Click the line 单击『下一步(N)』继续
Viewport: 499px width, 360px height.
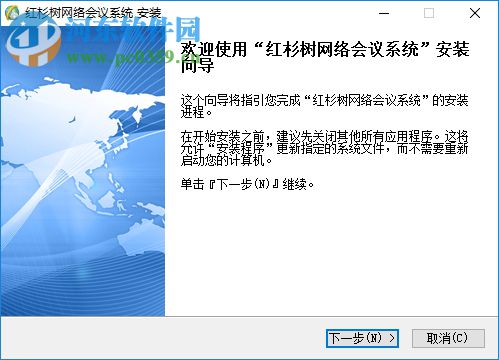(x=247, y=184)
